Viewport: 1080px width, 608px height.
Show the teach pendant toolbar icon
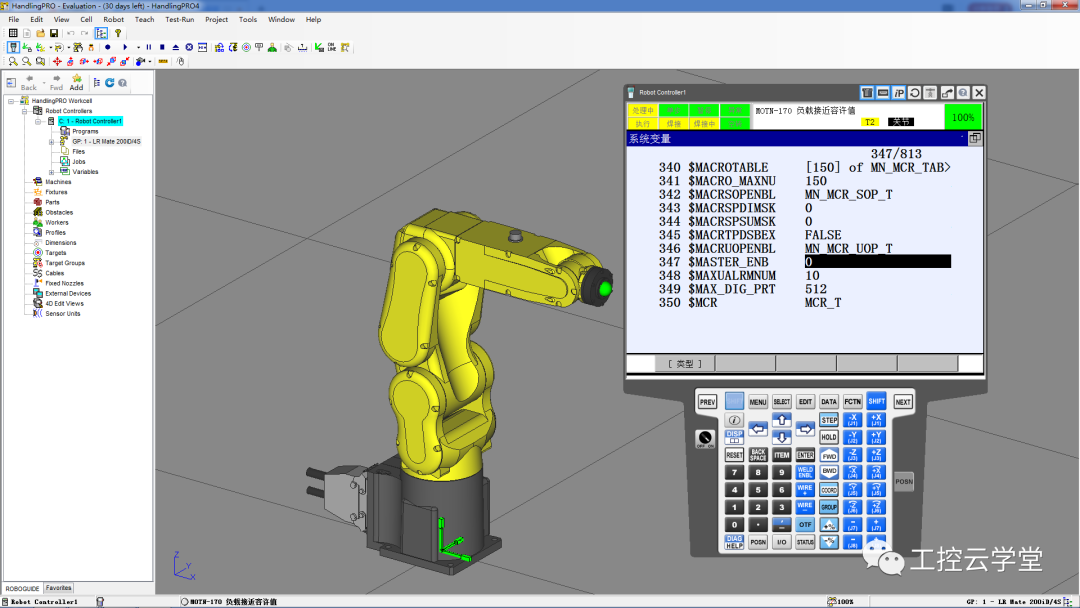(13, 48)
